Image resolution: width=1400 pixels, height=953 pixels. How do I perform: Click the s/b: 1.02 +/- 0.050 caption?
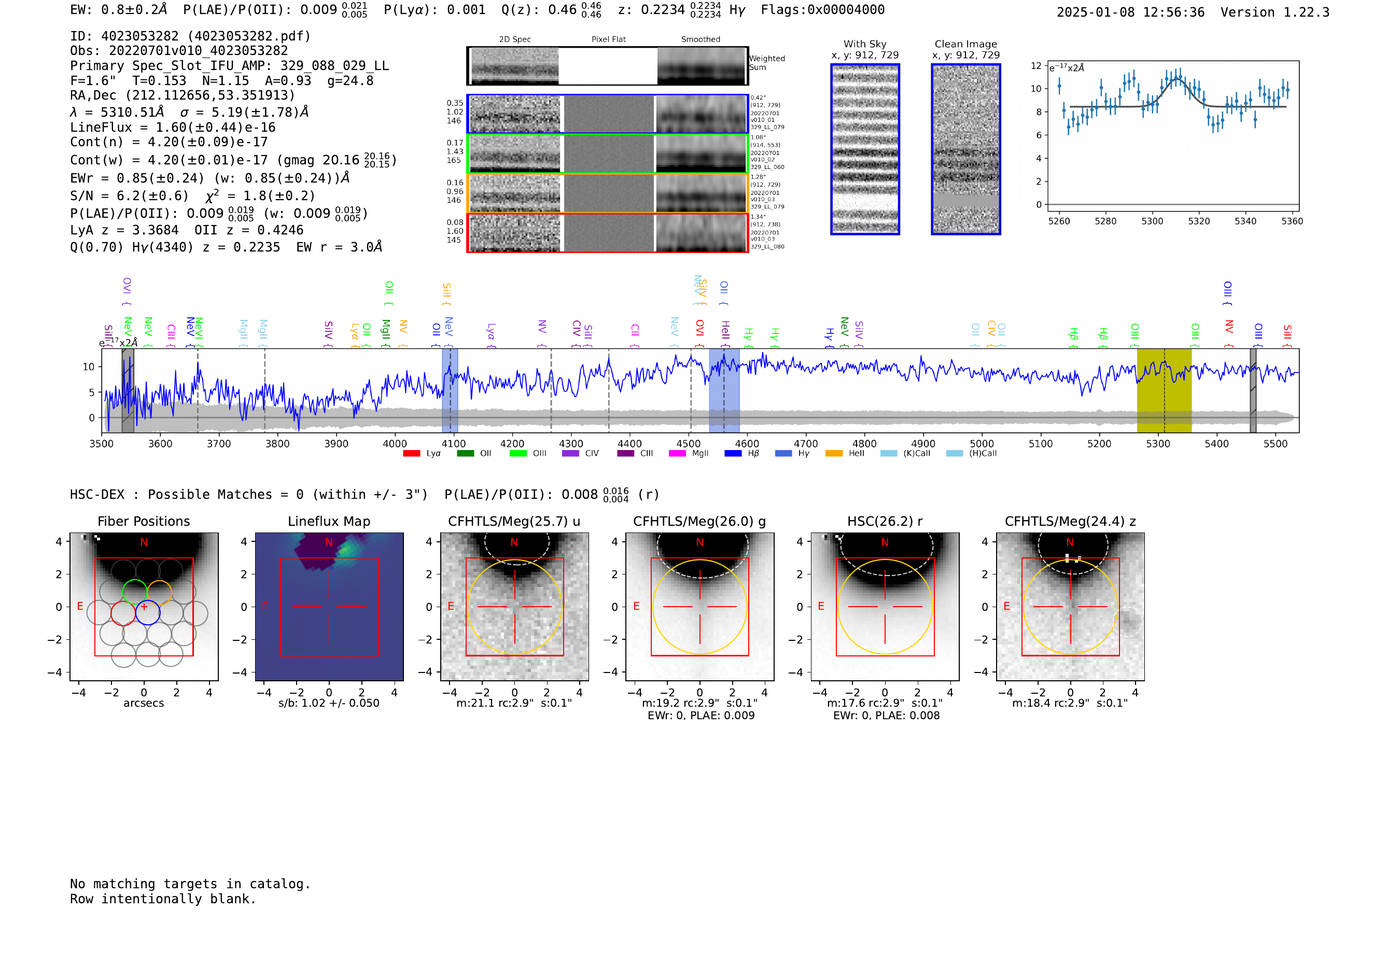[329, 703]
